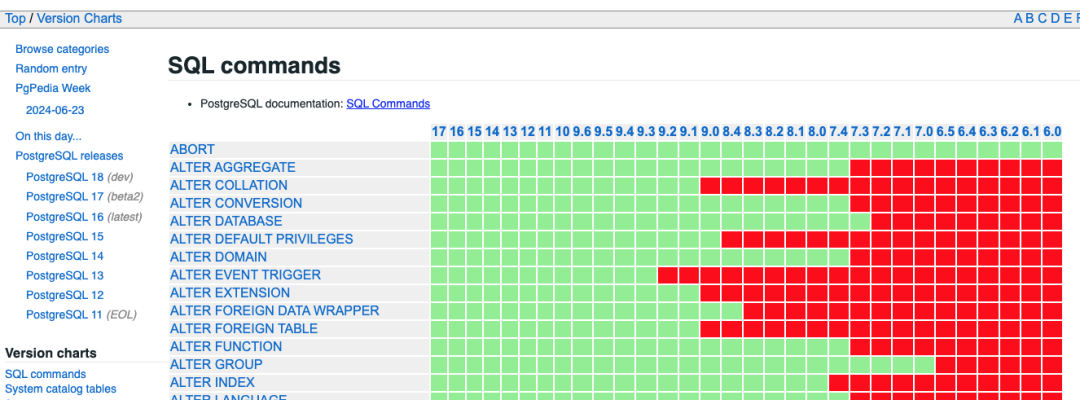Screen dimensions: 1080x400
Task: Open a Random entry
Action: pyautogui.click(x=51, y=69)
